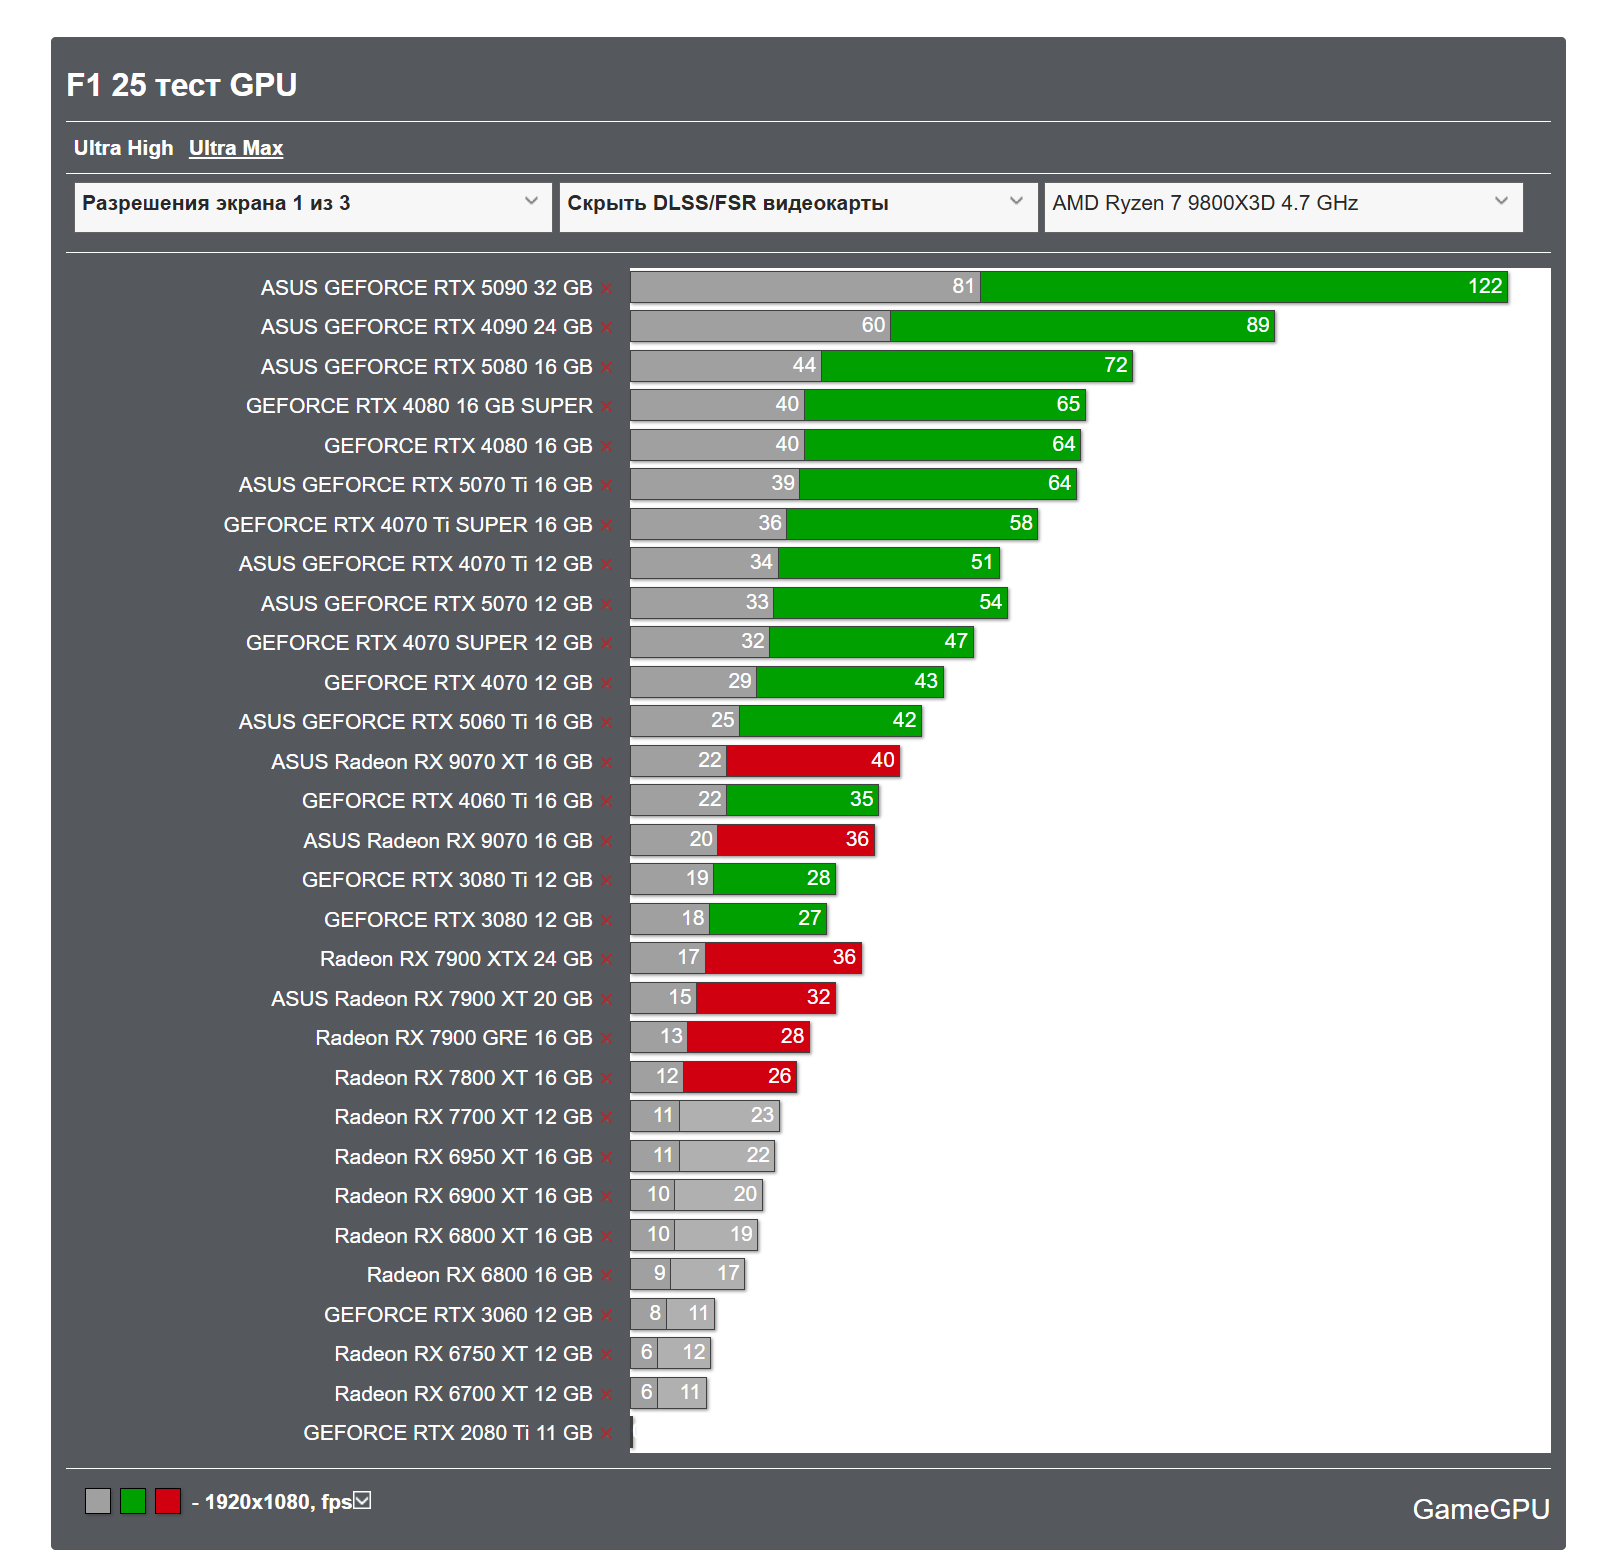Viewport: 1612px width, 1556px height.
Task: Remove ASUS GEFORCE RTX 5080 16 GB row
Action: point(607,367)
